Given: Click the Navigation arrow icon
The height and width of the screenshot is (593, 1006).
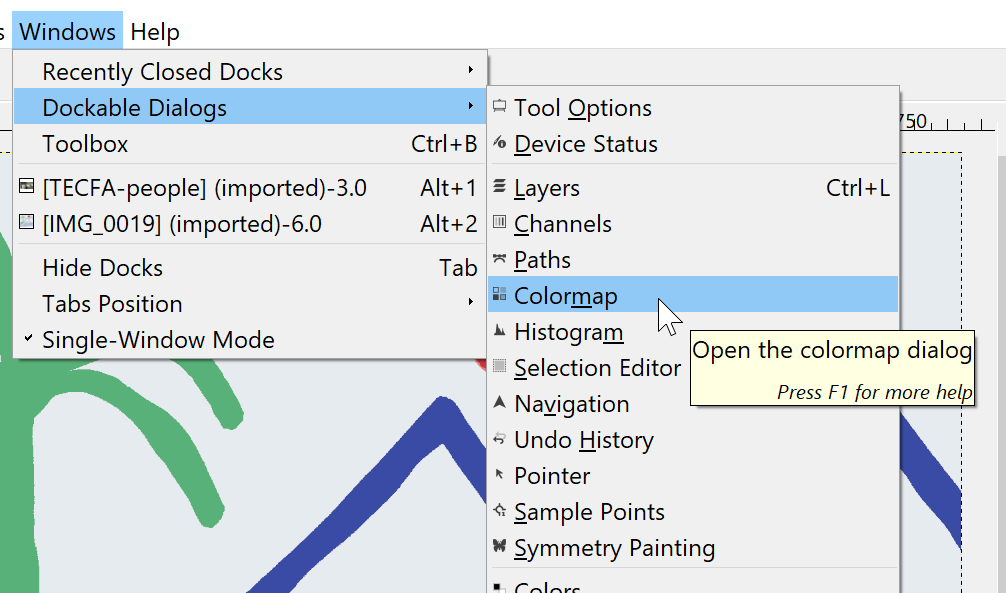Looking at the screenshot, I should pyautogui.click(x=500, y=404).
